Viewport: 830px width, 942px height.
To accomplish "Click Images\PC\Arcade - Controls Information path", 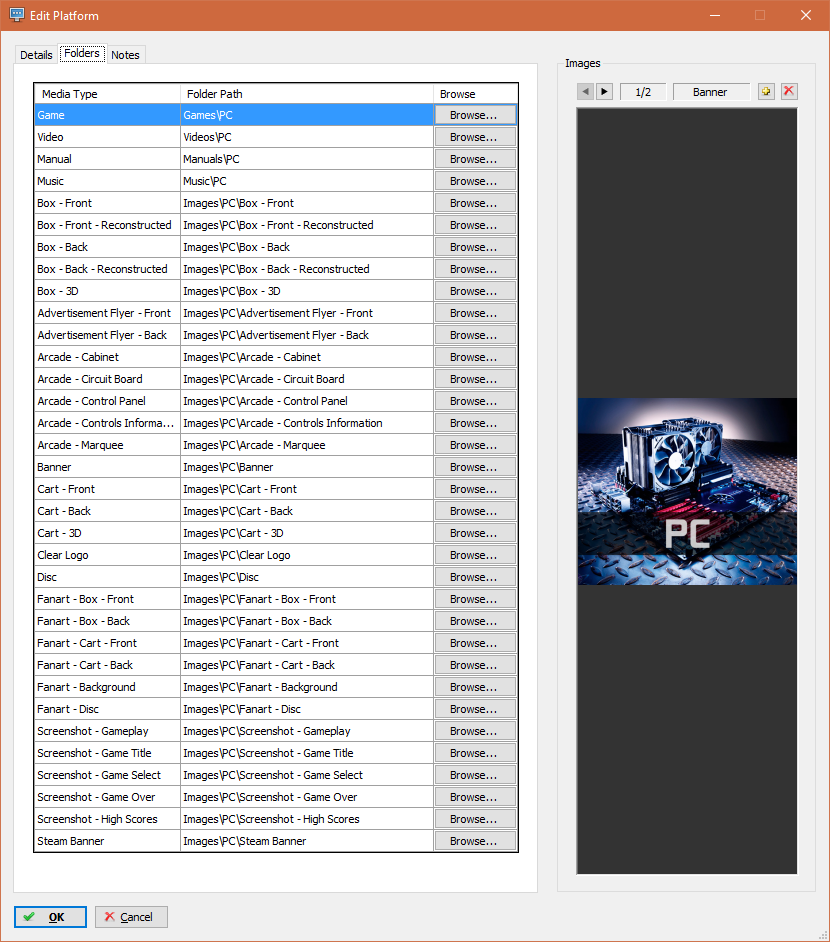I will (307, 423).
